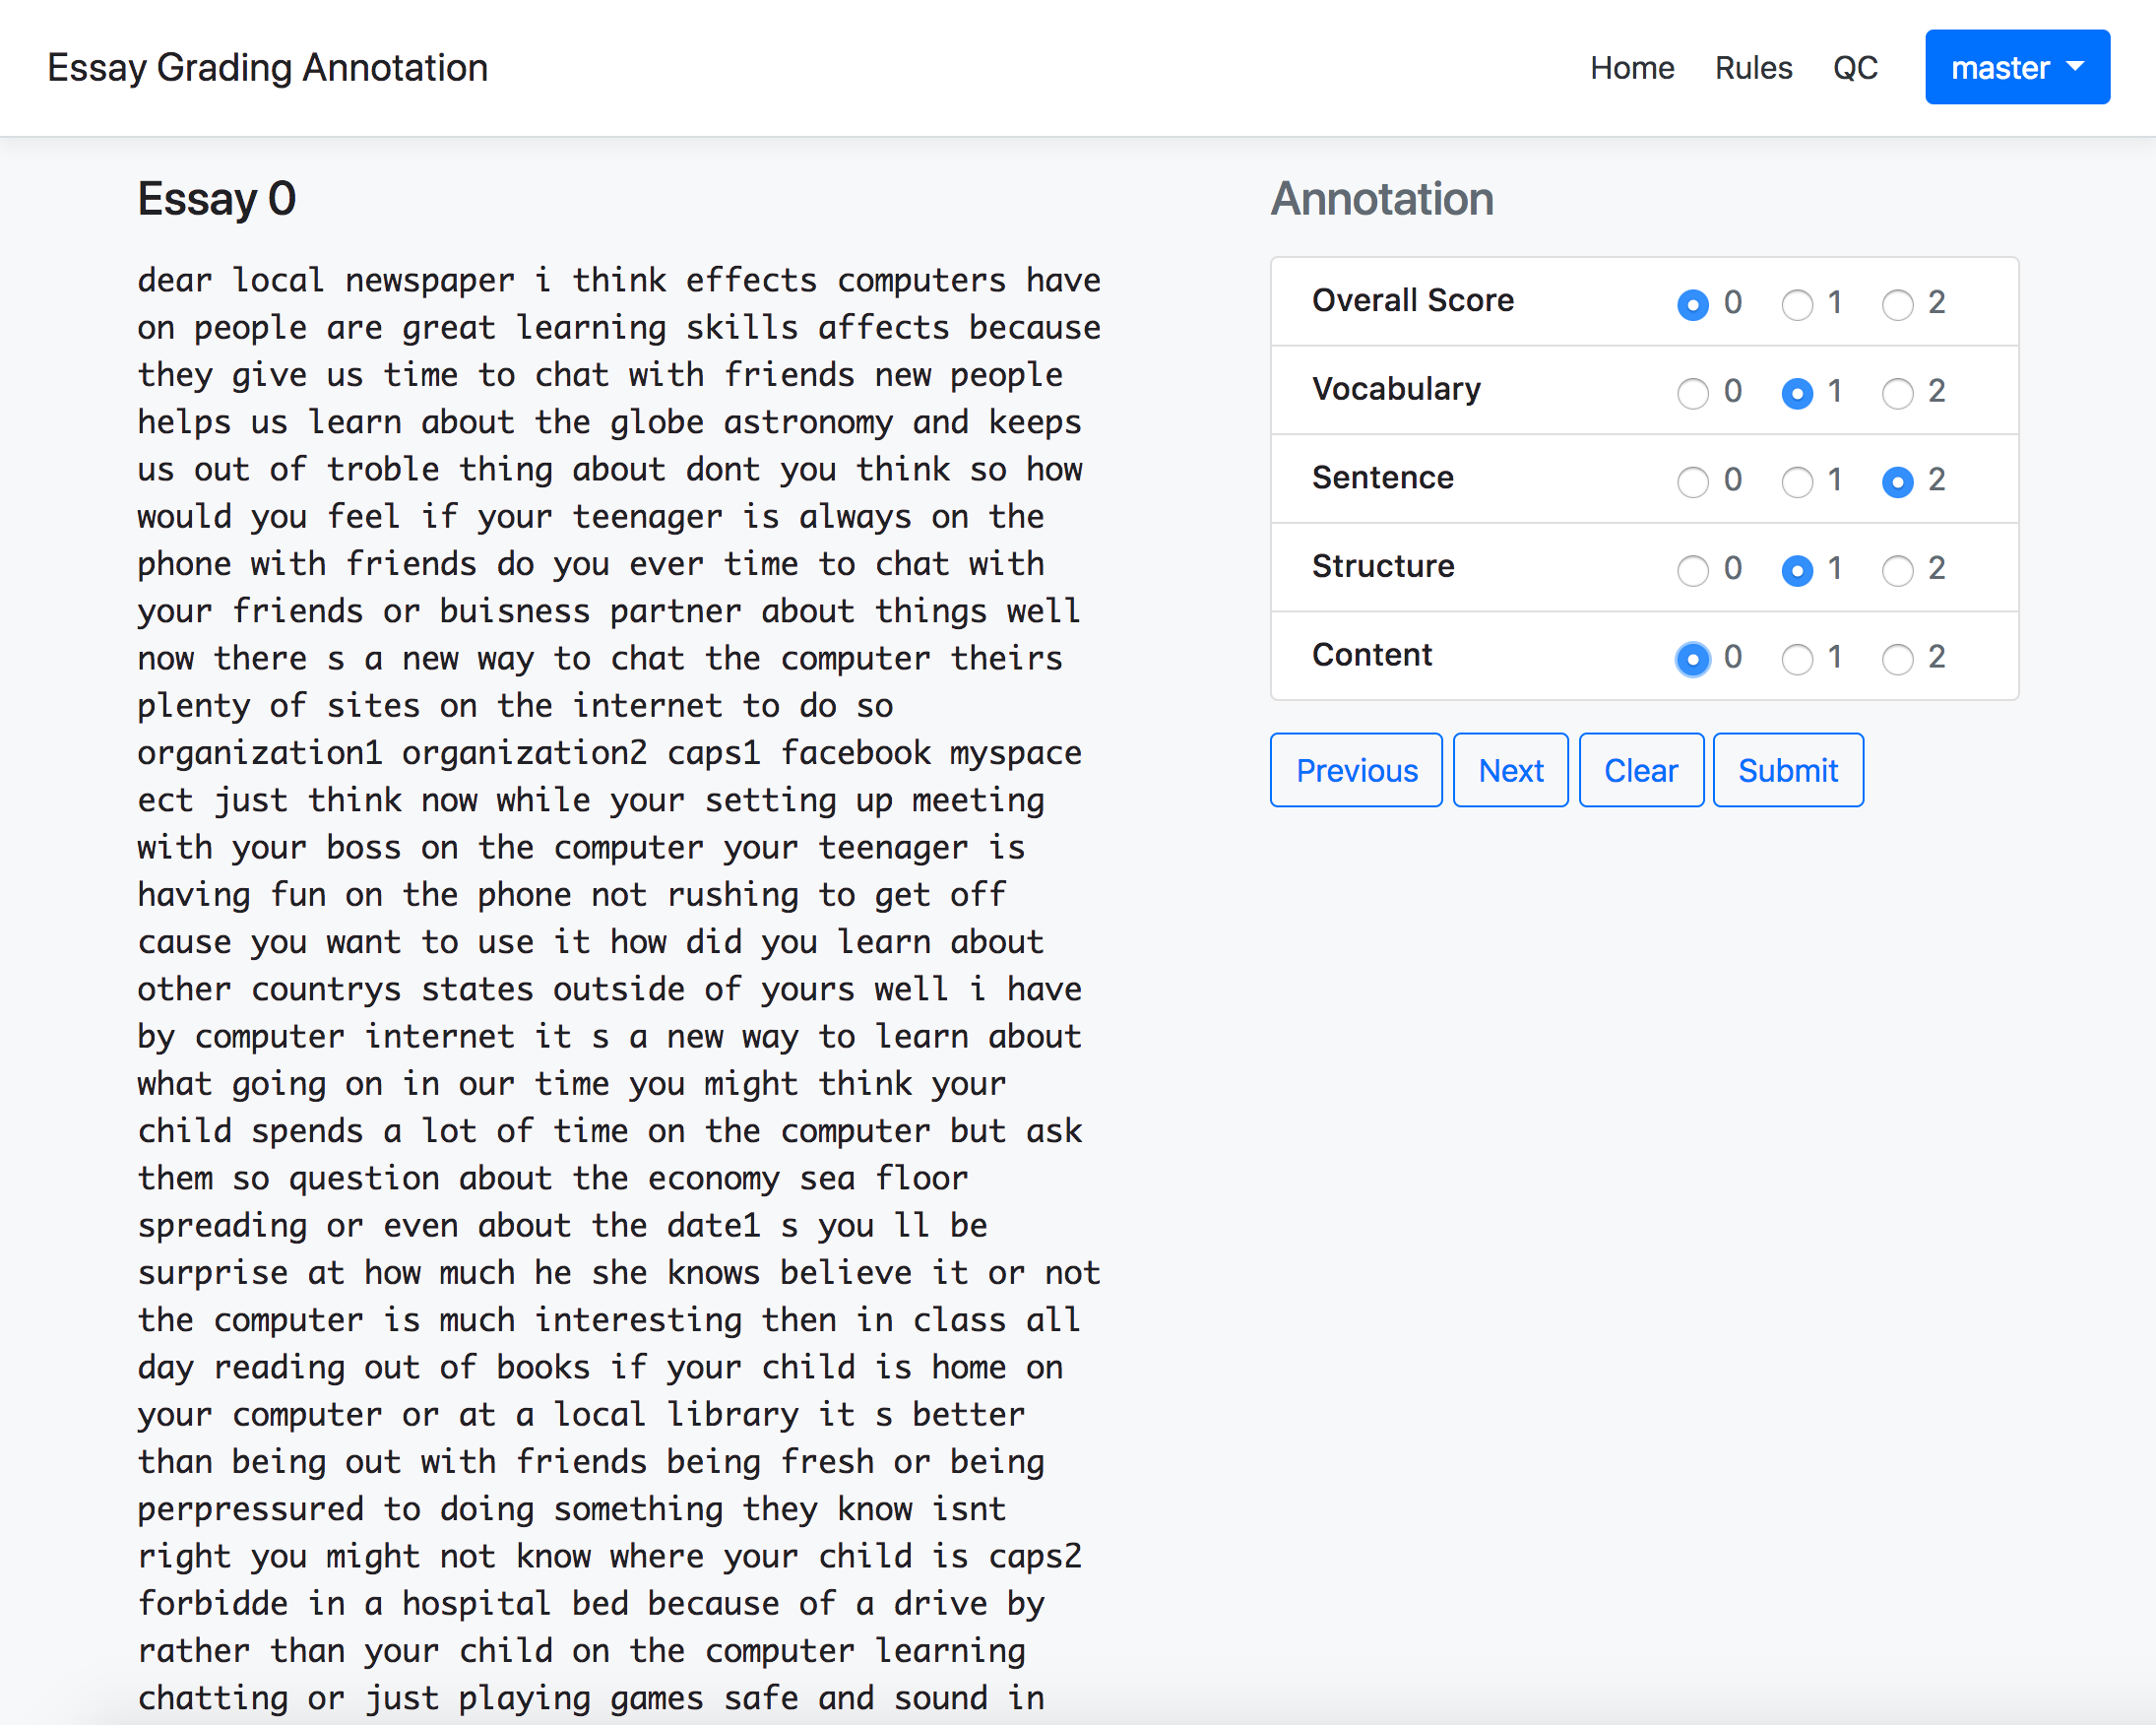
Task: Mark Content score as 2
Action: point(1897,659)
